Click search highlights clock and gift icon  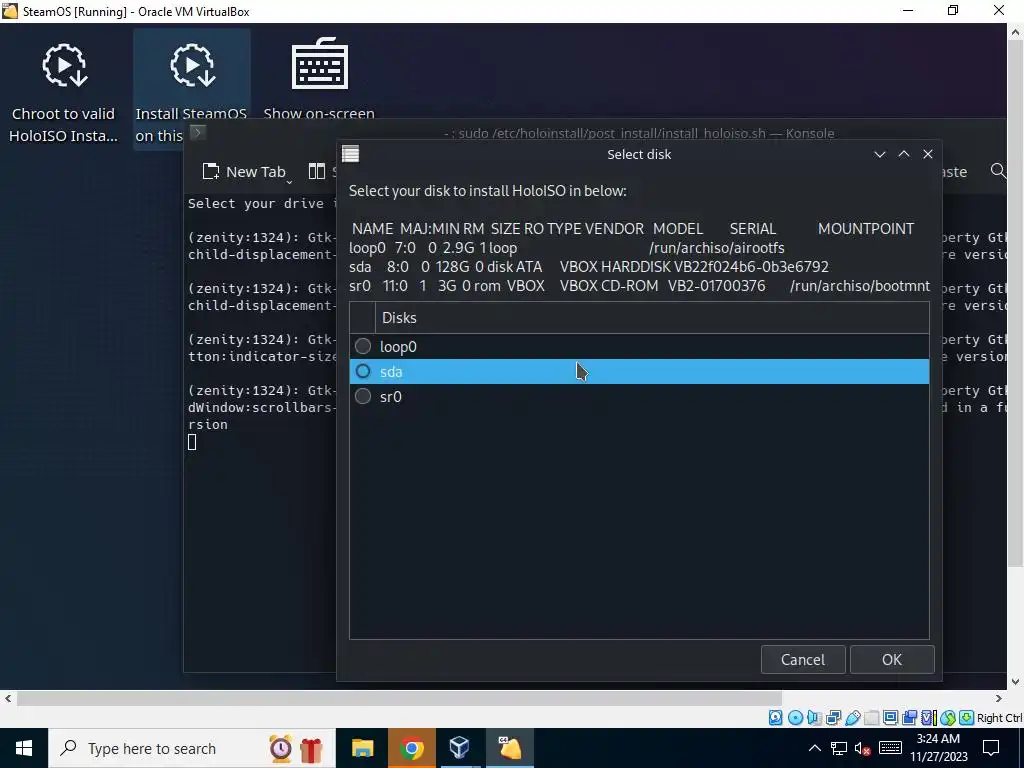click(296, 748)
